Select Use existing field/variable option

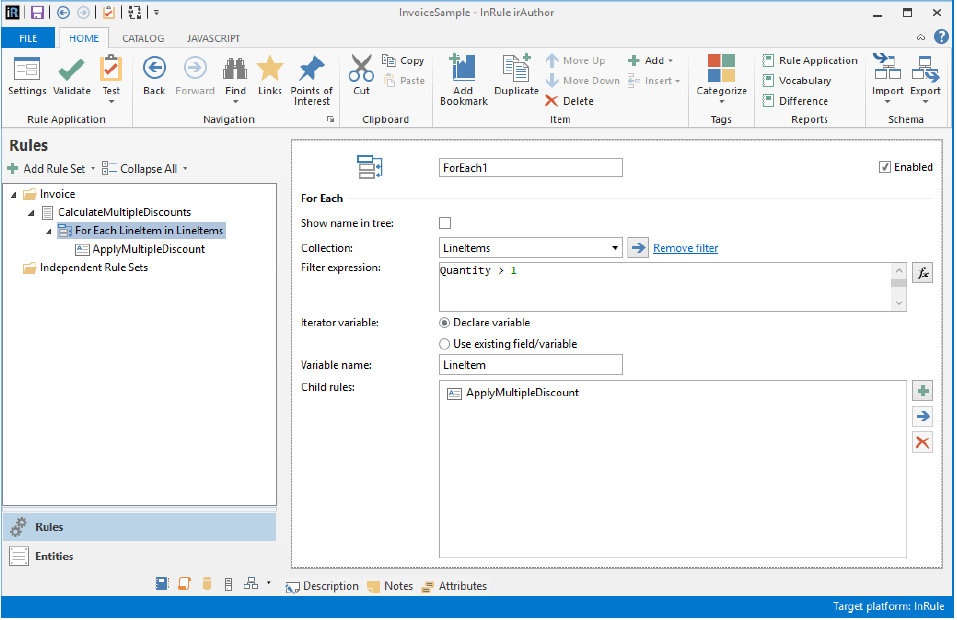[445, 344]
